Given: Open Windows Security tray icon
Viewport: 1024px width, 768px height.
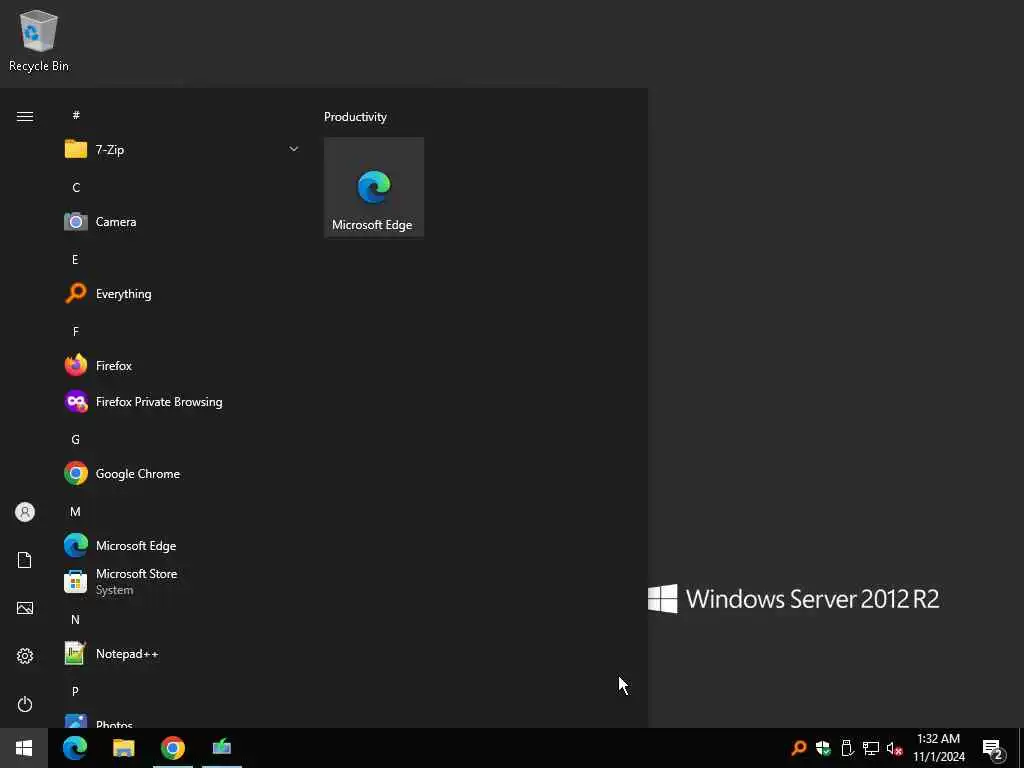Looking at the screenshot, I should [823, 748].
